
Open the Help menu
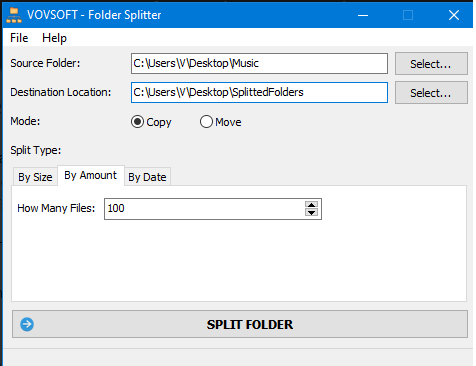coord(54,38)
